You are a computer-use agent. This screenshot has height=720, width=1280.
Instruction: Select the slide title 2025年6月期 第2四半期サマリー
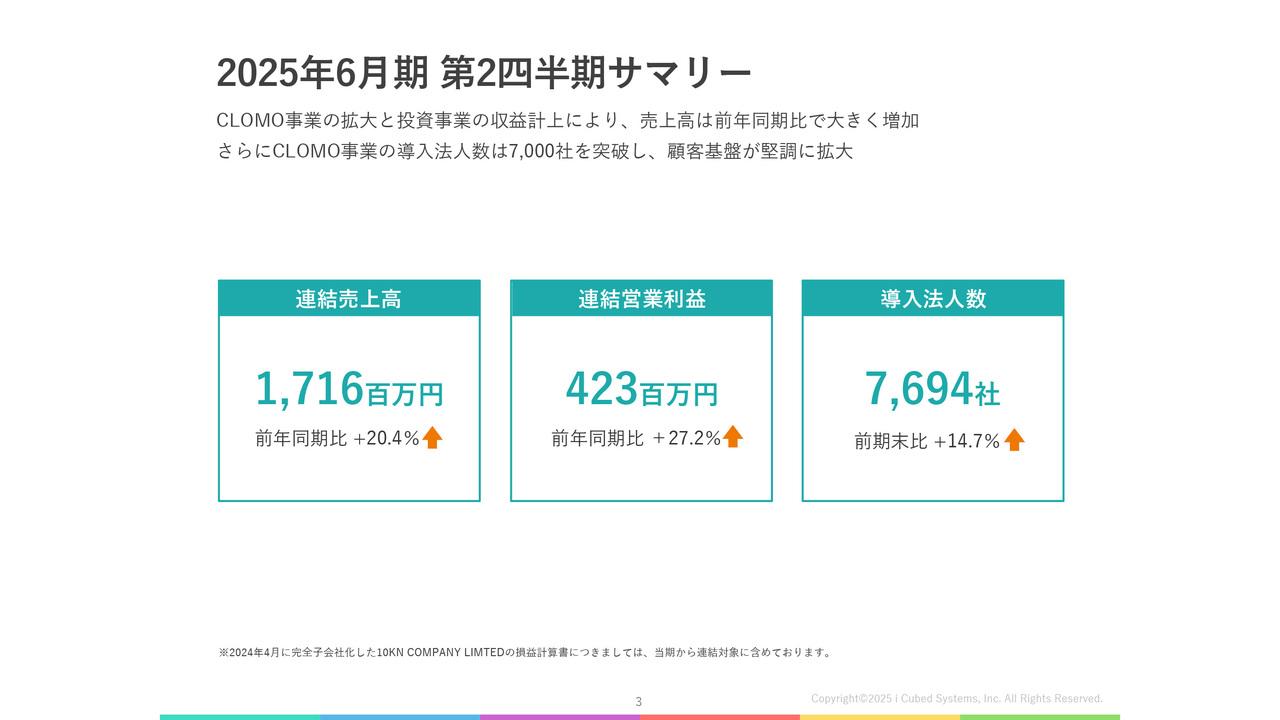click(x=484, y=73)
